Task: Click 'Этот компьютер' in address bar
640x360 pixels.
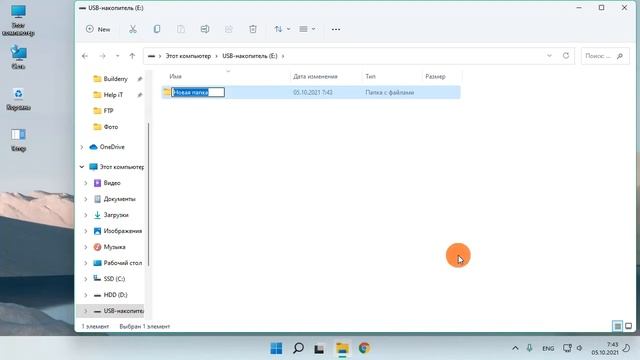Action: [x=188, y=56]
